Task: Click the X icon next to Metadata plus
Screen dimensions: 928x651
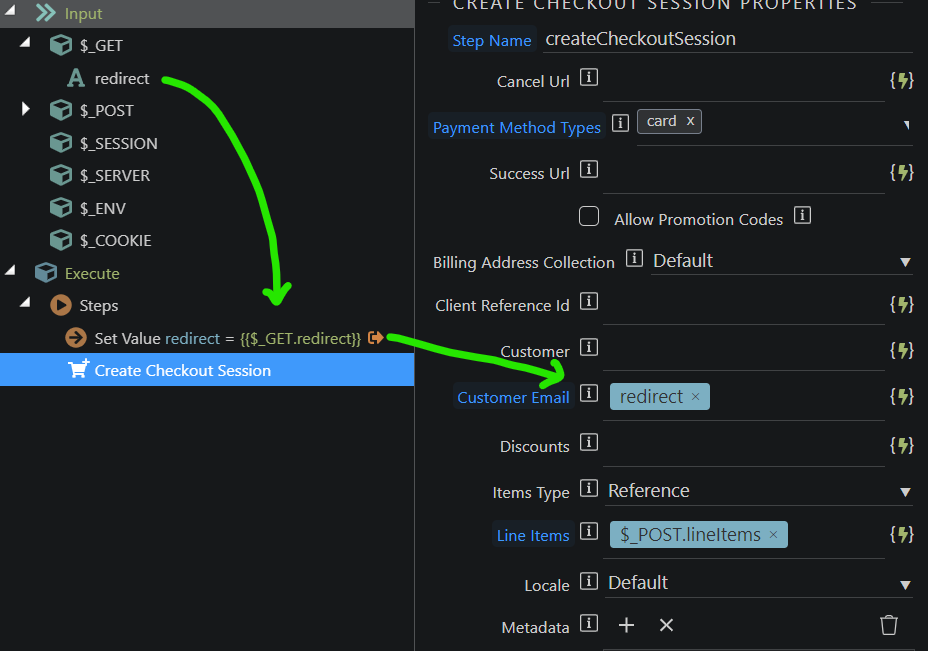Action: pyautogui.click(x=666, y=625)
